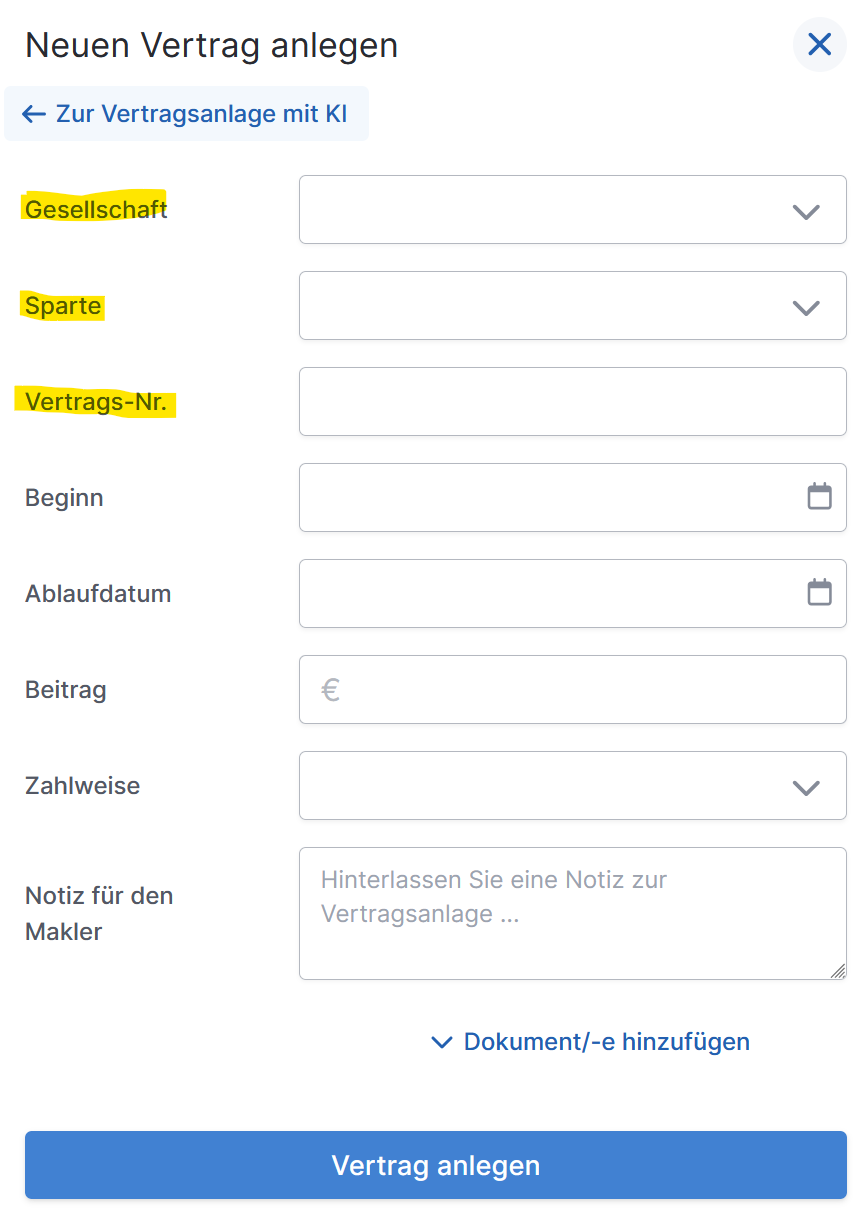Open calendar picker for Beginn date

tap(819, 497)
